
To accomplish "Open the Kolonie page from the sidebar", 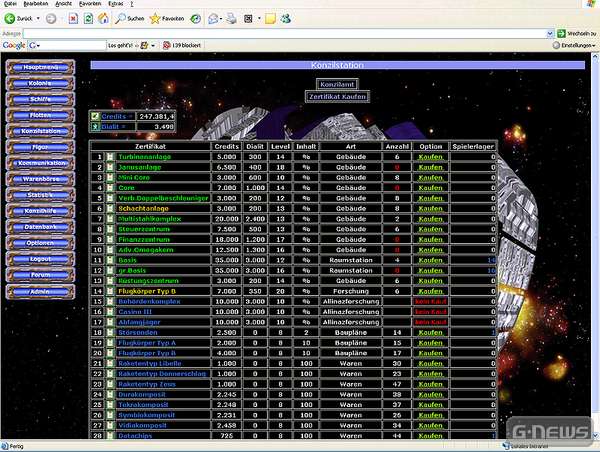I will click(x=41, y=85).
